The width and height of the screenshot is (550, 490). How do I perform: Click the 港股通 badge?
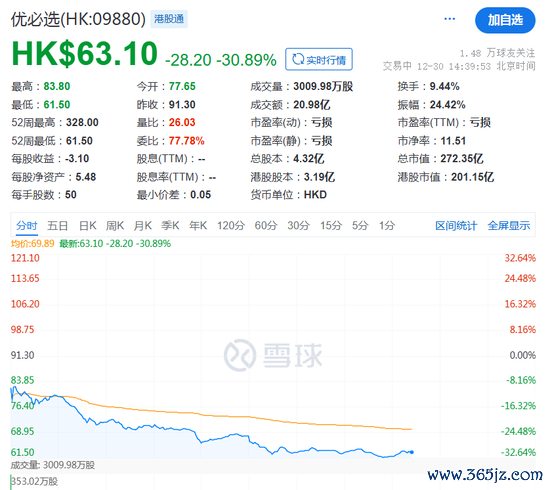click(169, 19)
